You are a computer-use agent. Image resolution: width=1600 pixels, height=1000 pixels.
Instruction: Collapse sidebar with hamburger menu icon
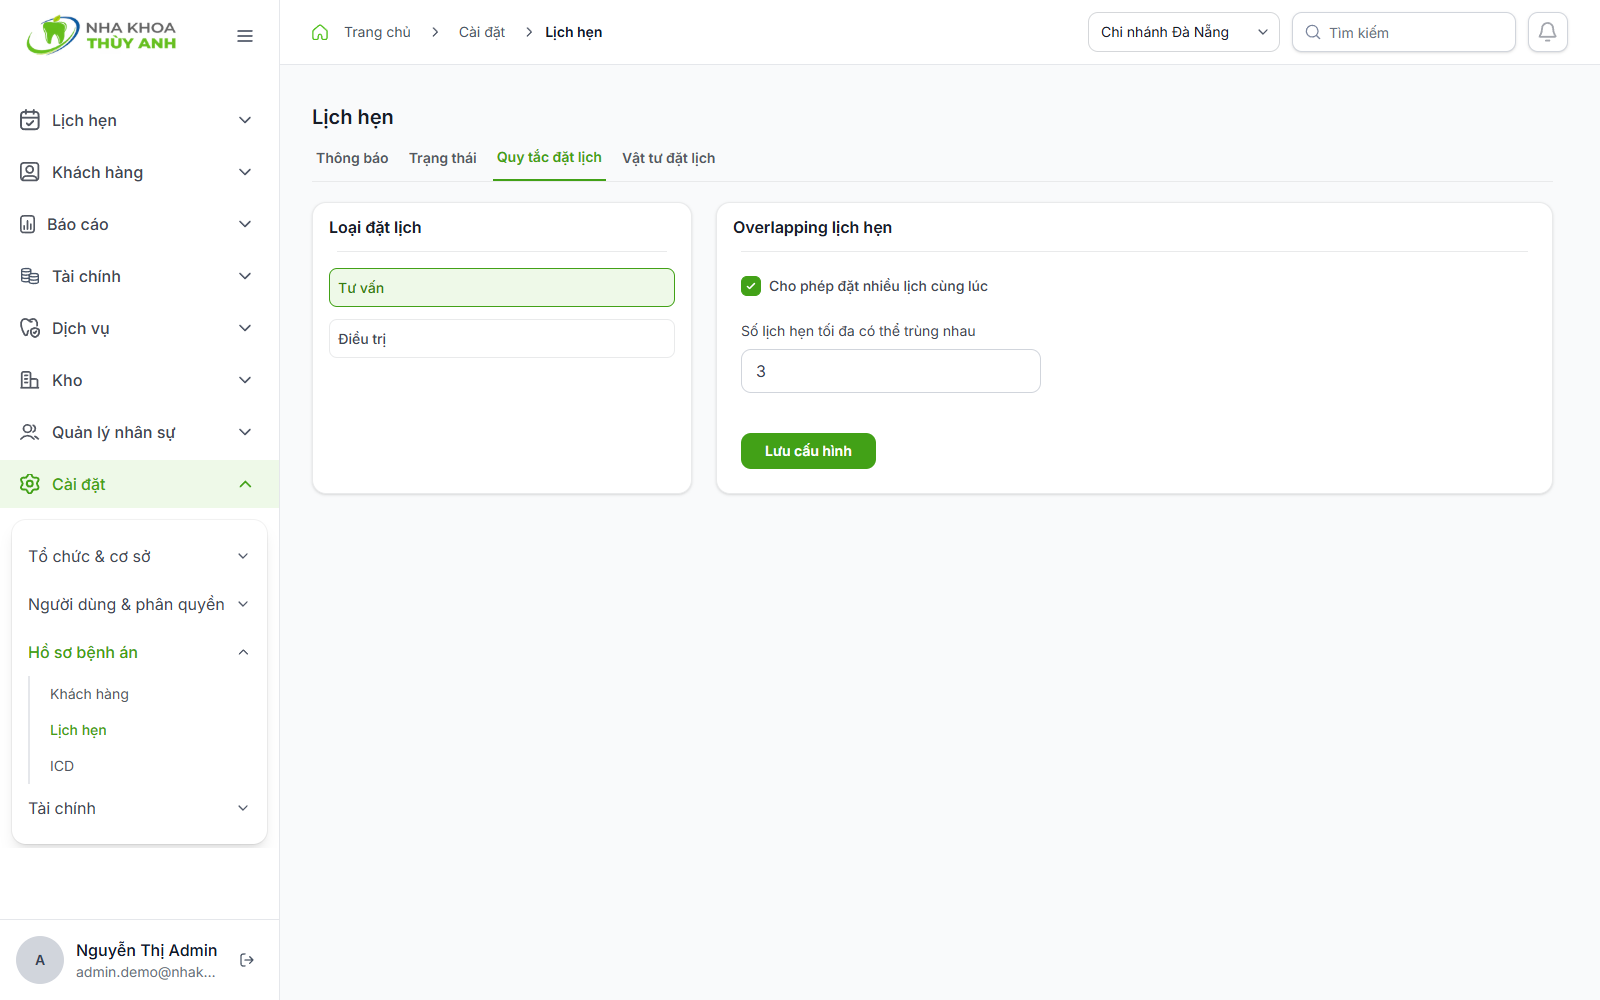click(x=245, y=36)
